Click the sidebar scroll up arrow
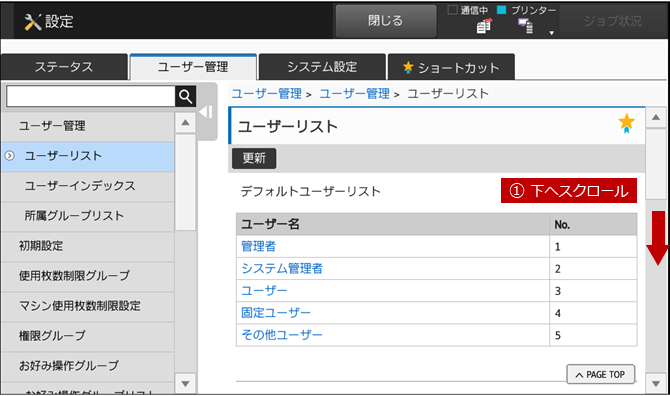Image resolution: width=670 pixels, height=396 pixels. pyautogui.click(x=185, y=123)
